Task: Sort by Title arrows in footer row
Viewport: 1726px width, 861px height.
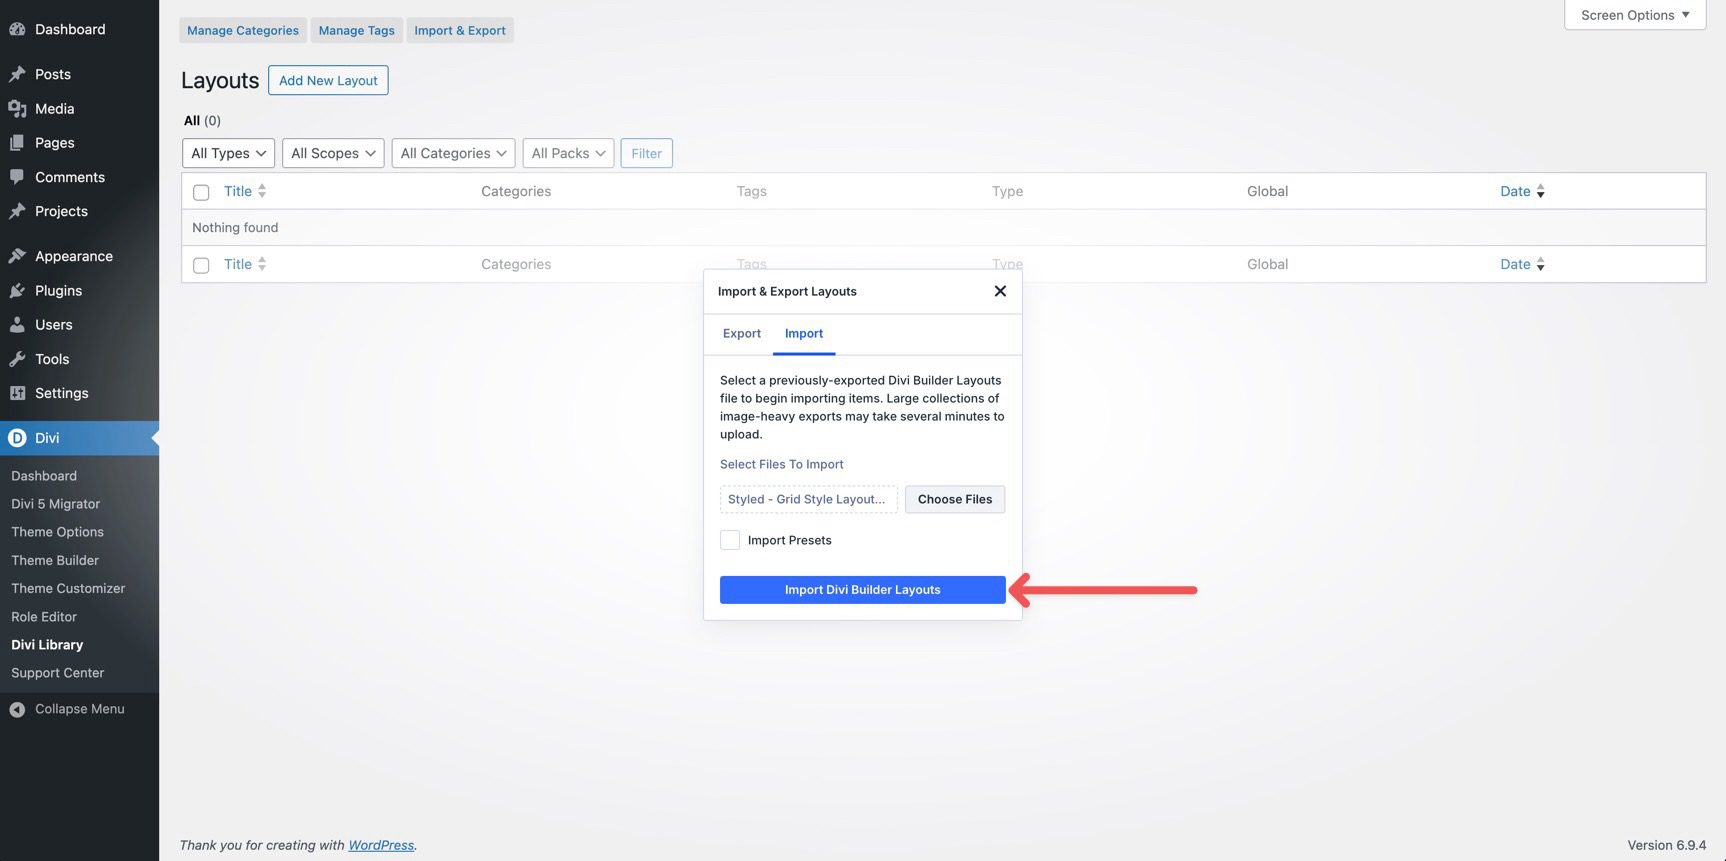Action: click(262, 264)
